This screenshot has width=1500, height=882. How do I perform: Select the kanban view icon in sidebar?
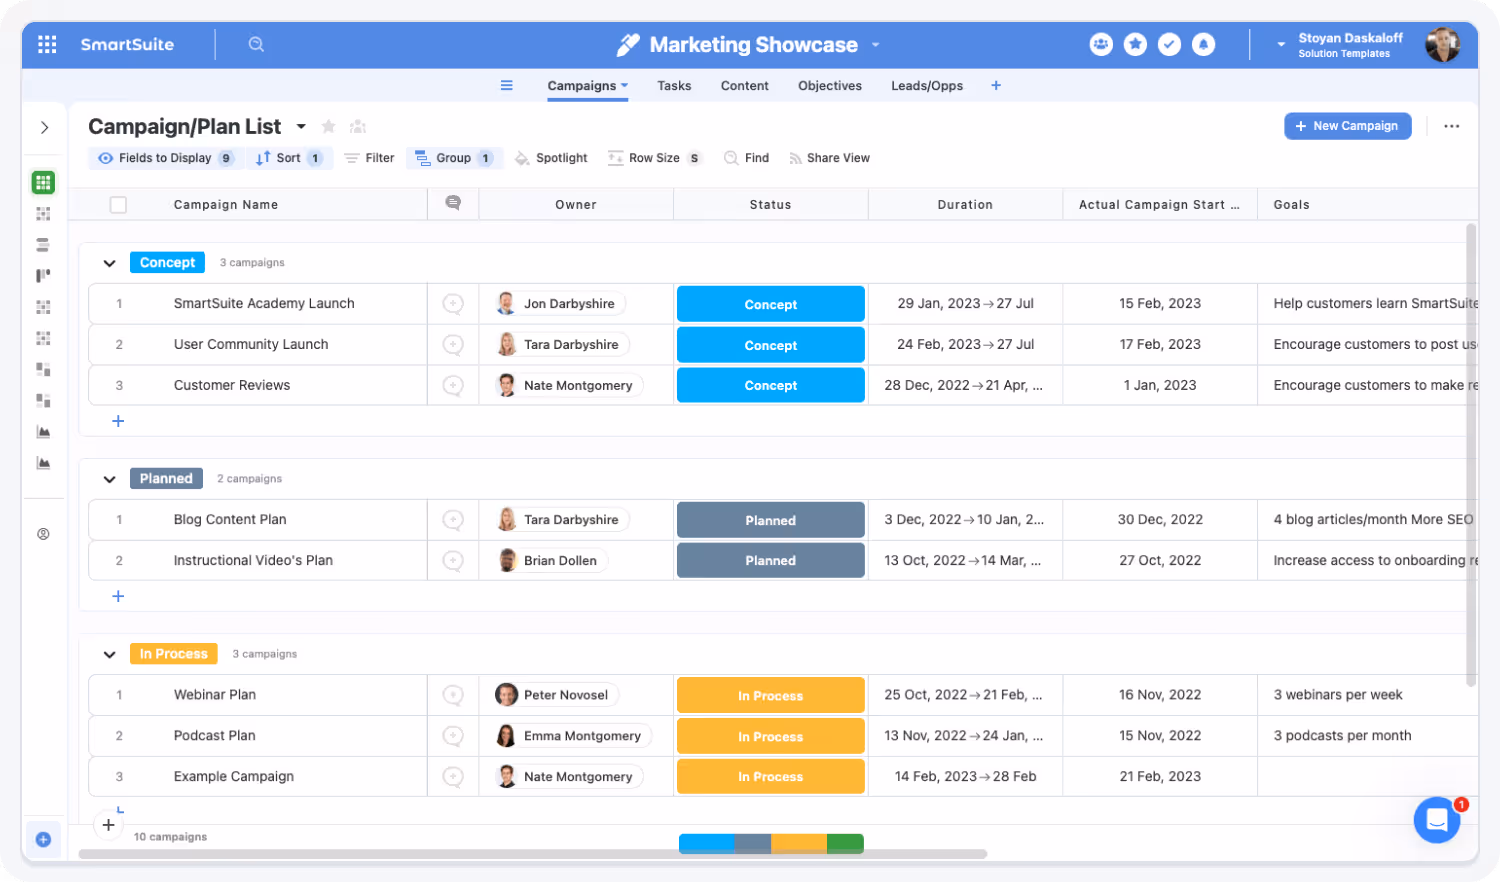click(x=43, y=275)
